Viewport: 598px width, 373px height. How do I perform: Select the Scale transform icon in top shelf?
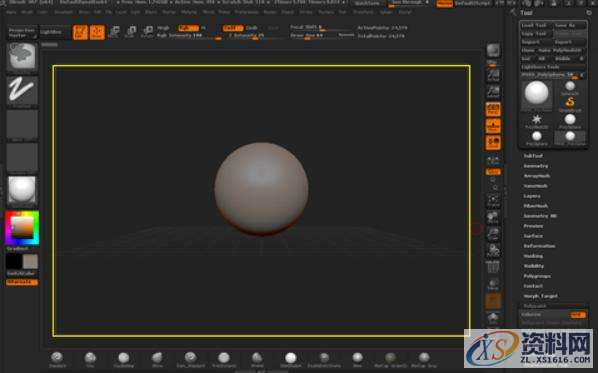click(131, 32)
